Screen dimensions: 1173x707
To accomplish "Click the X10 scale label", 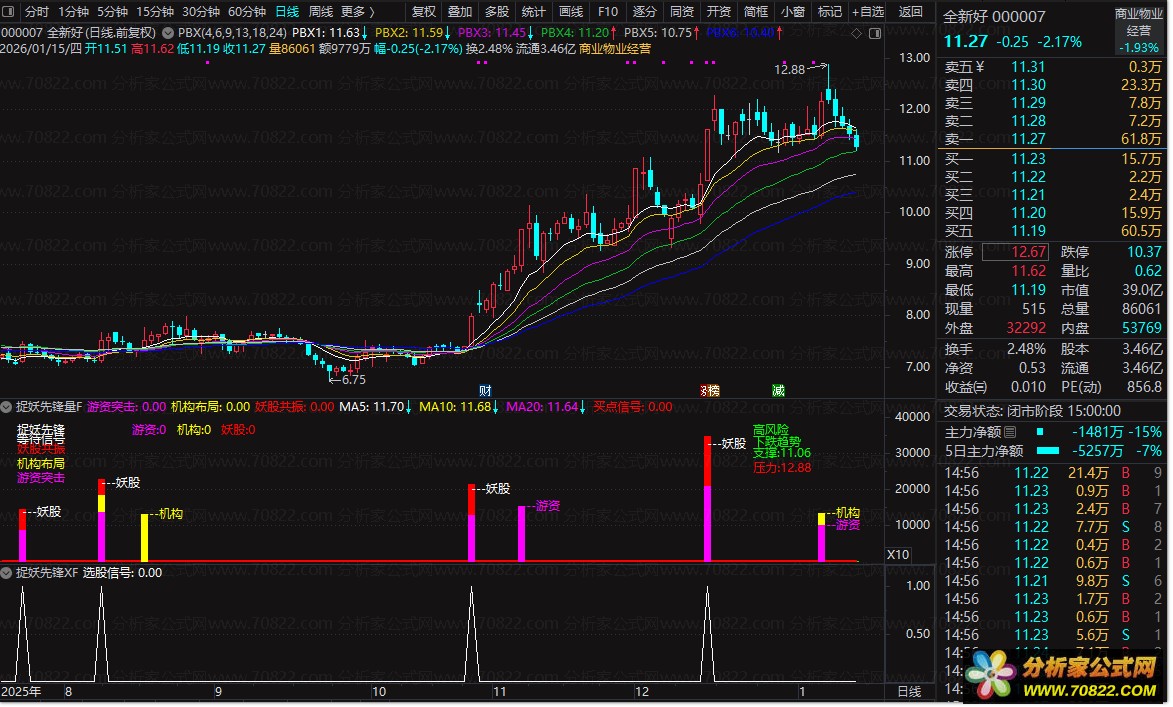I will pyautogui.click(x=898, y=554).
